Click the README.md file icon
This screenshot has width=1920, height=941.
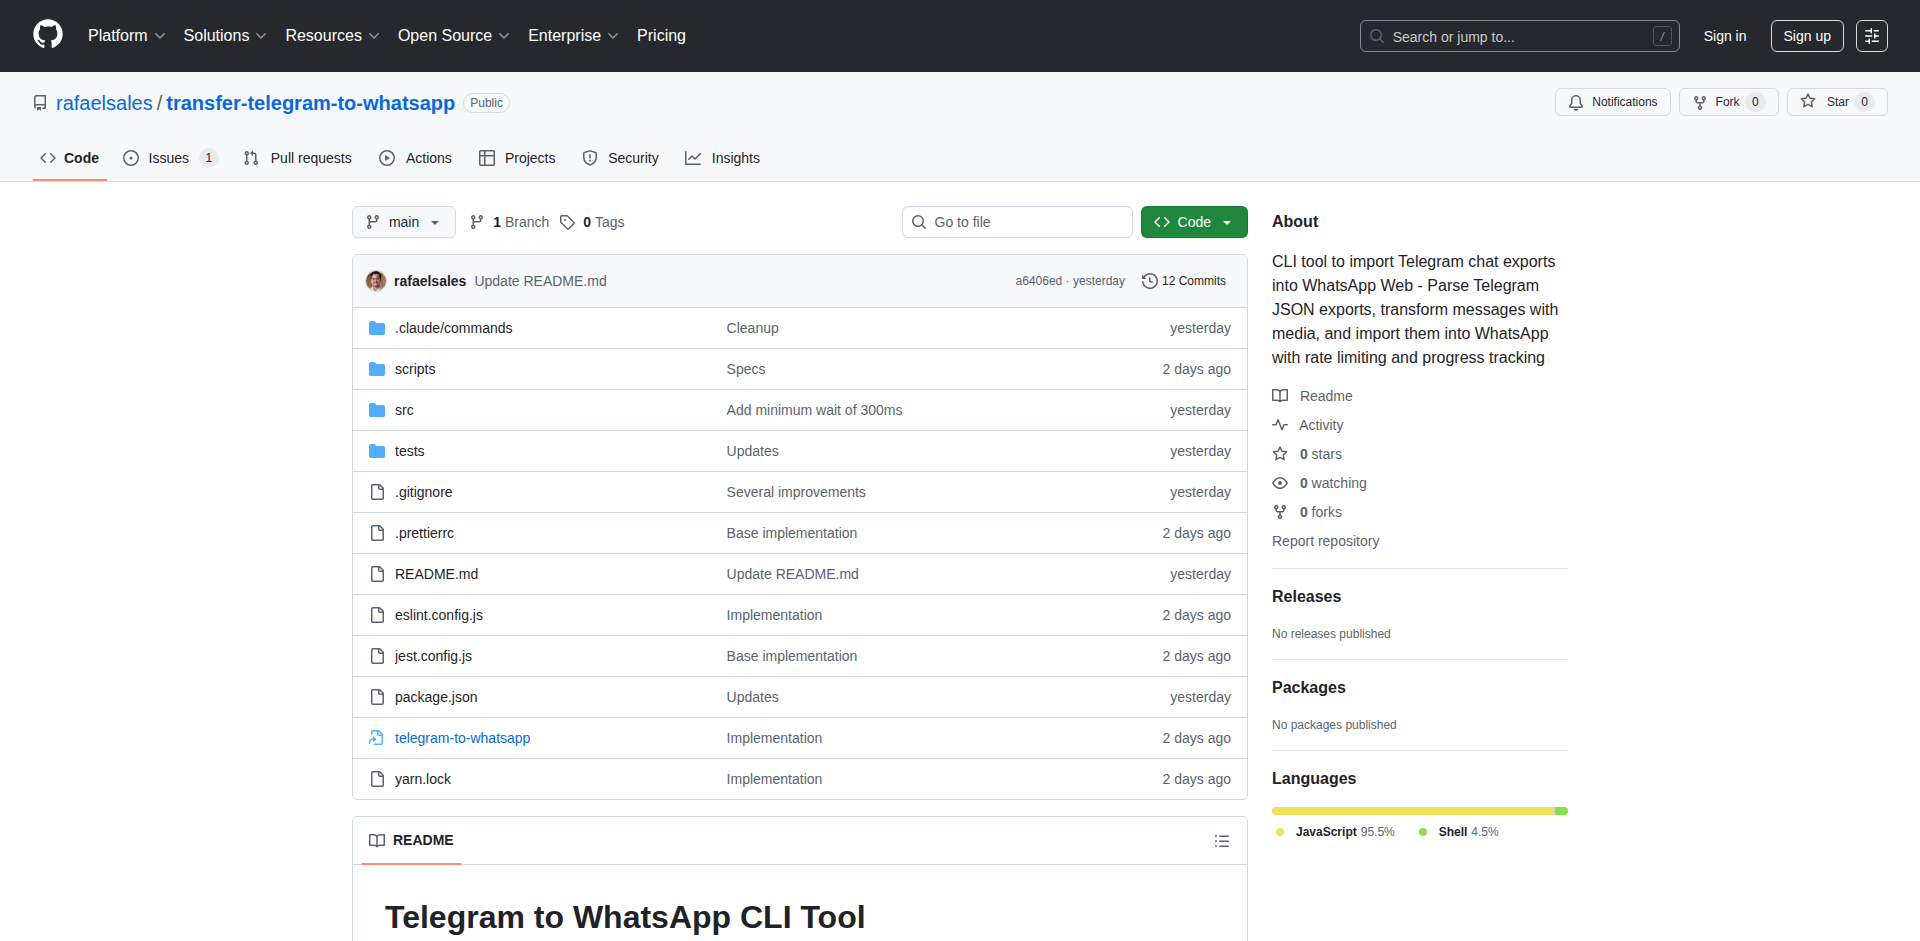pyautogui.click(x=377, y=574)
